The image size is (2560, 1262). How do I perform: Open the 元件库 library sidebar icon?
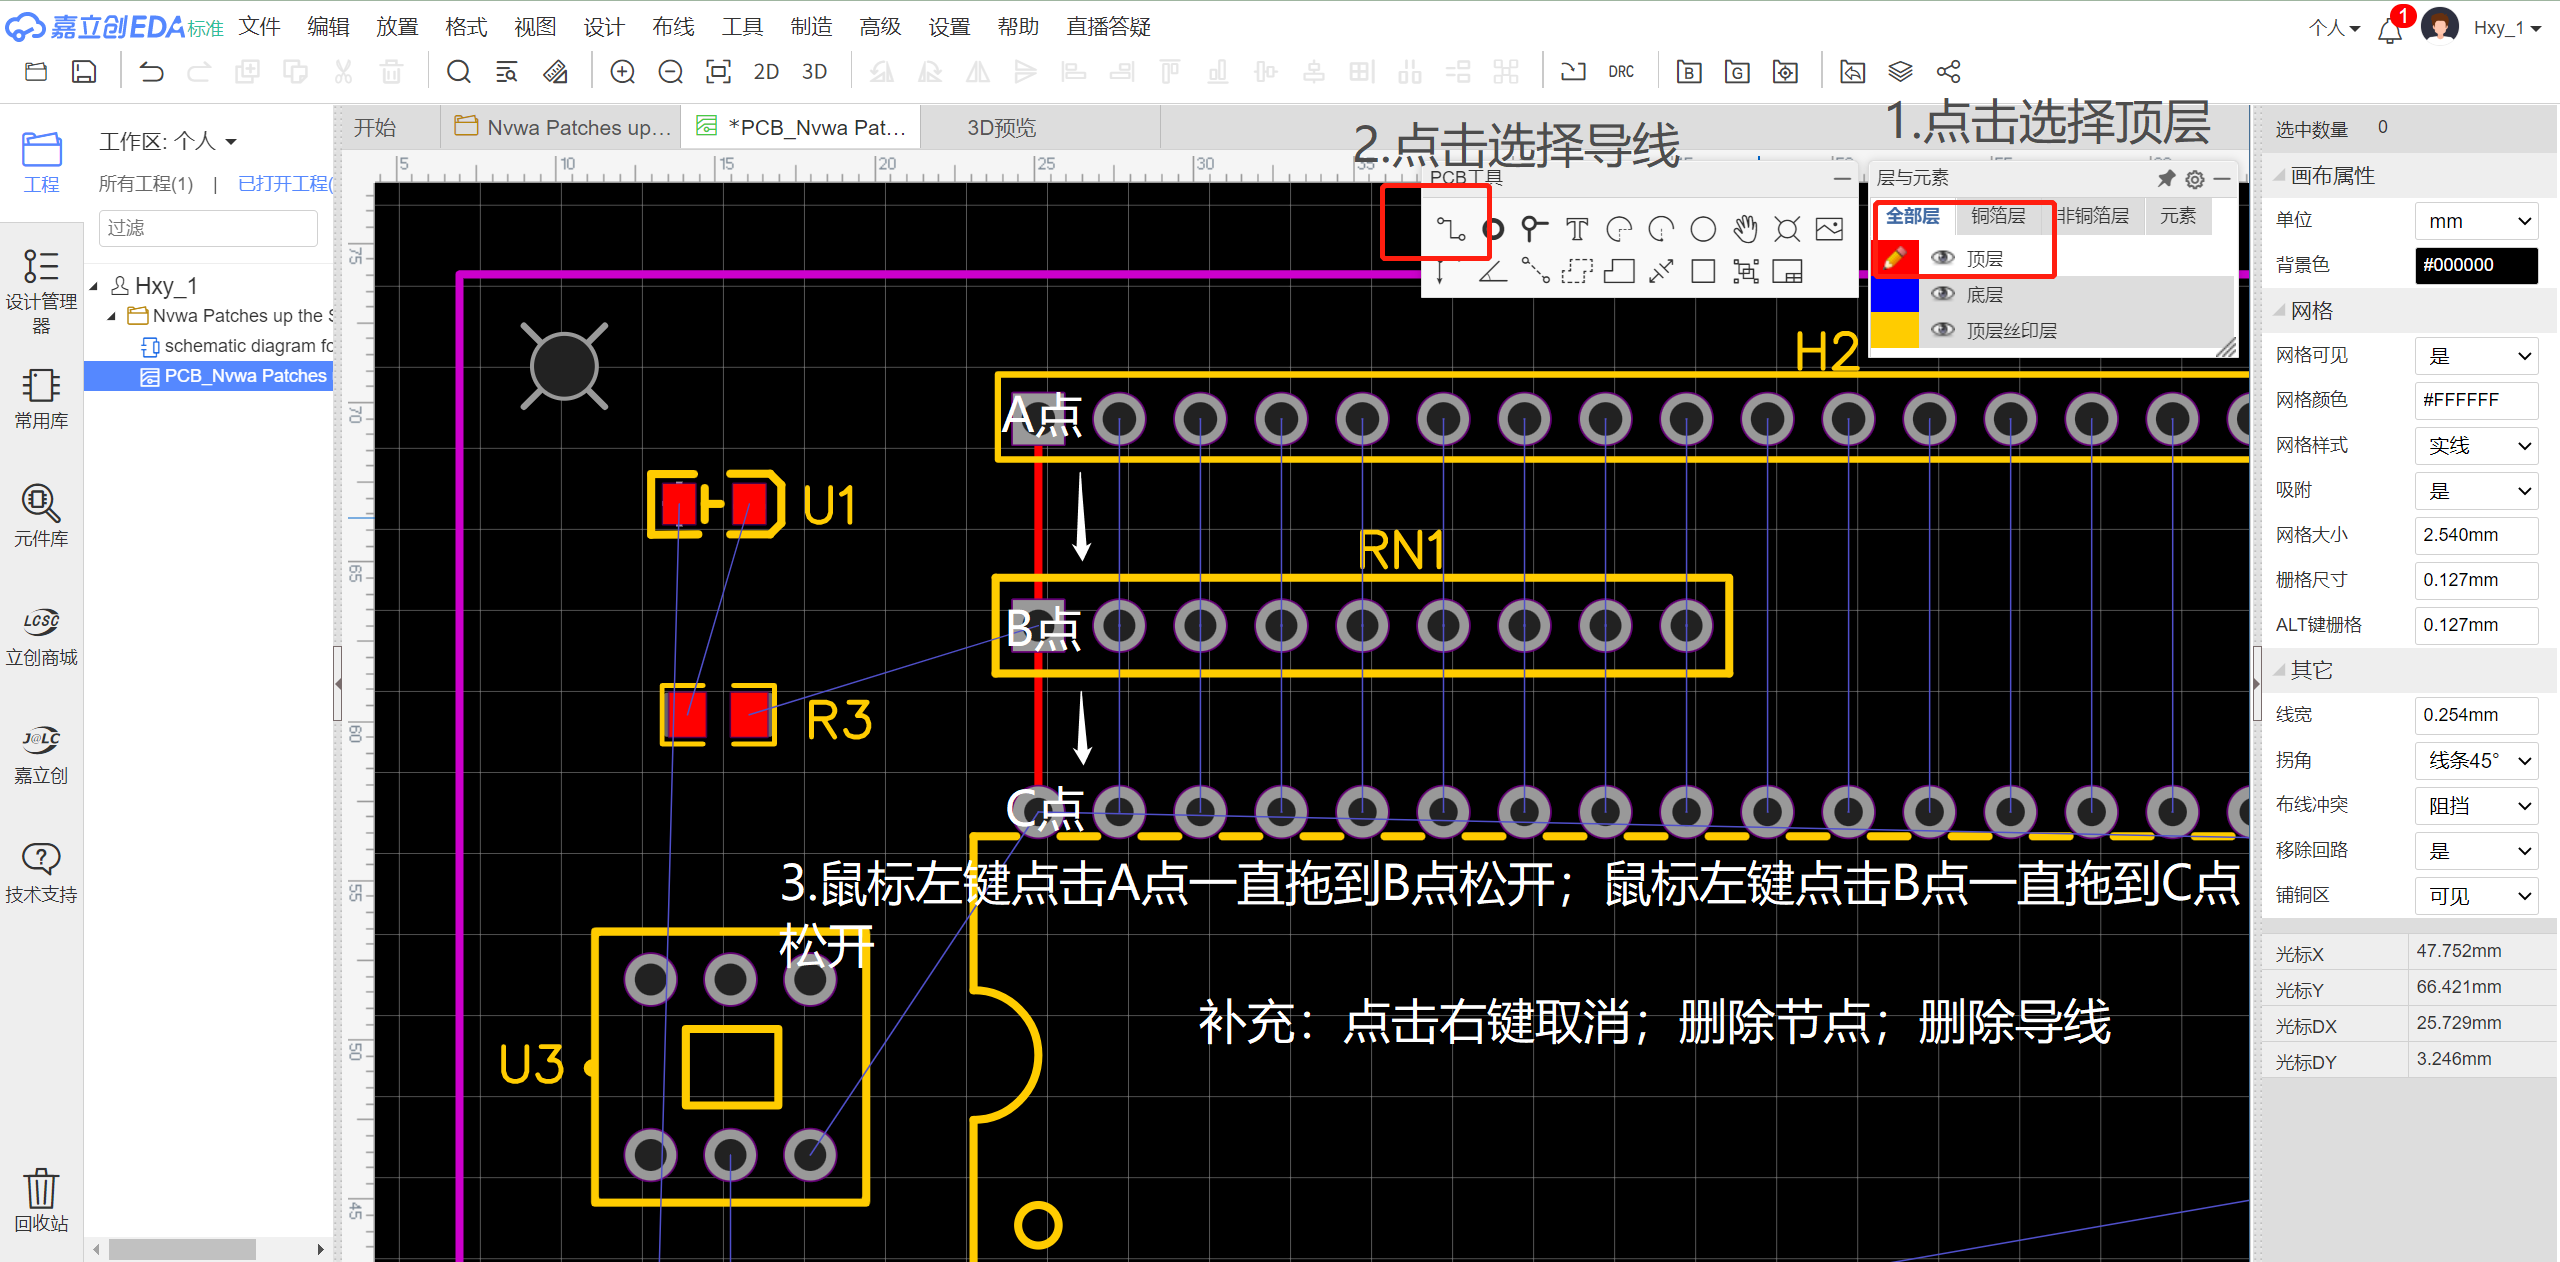coord(41,515)
